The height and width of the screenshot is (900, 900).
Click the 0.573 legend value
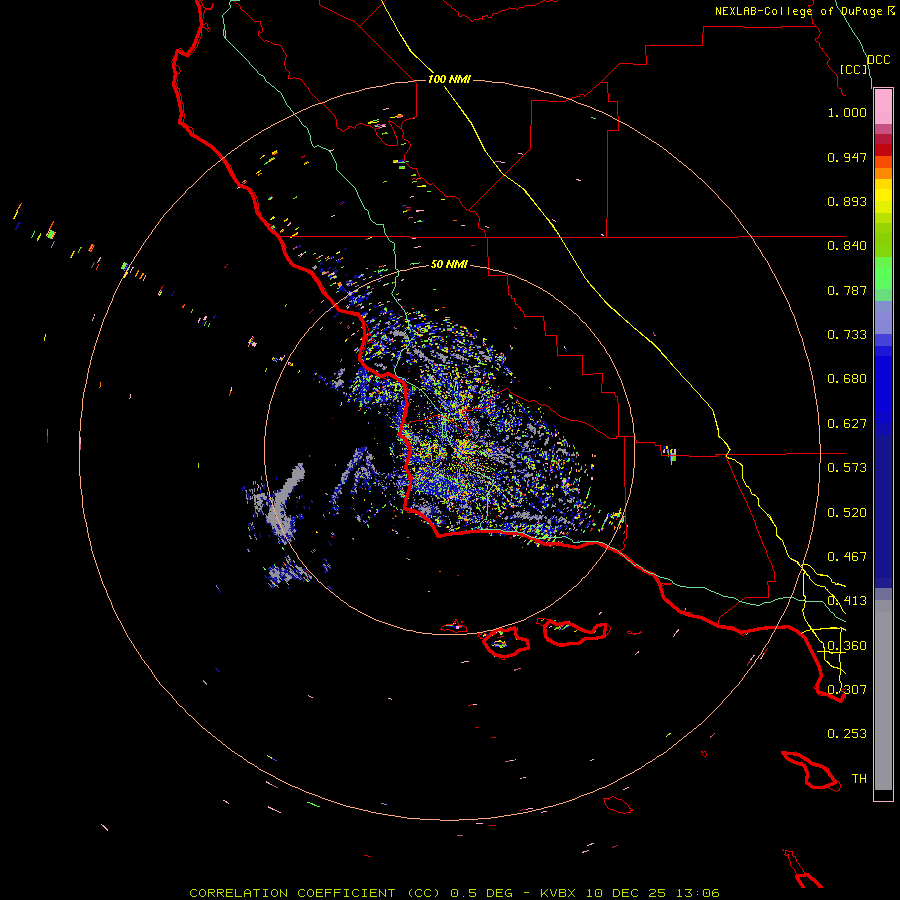[847, 468]
